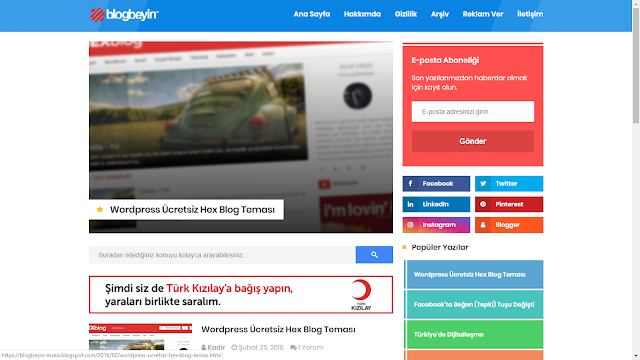Open popular post Facebook'ta Beğen Tuşu Değişti
Viewport: 640px width, 360px height.
[x=474, y=304]
